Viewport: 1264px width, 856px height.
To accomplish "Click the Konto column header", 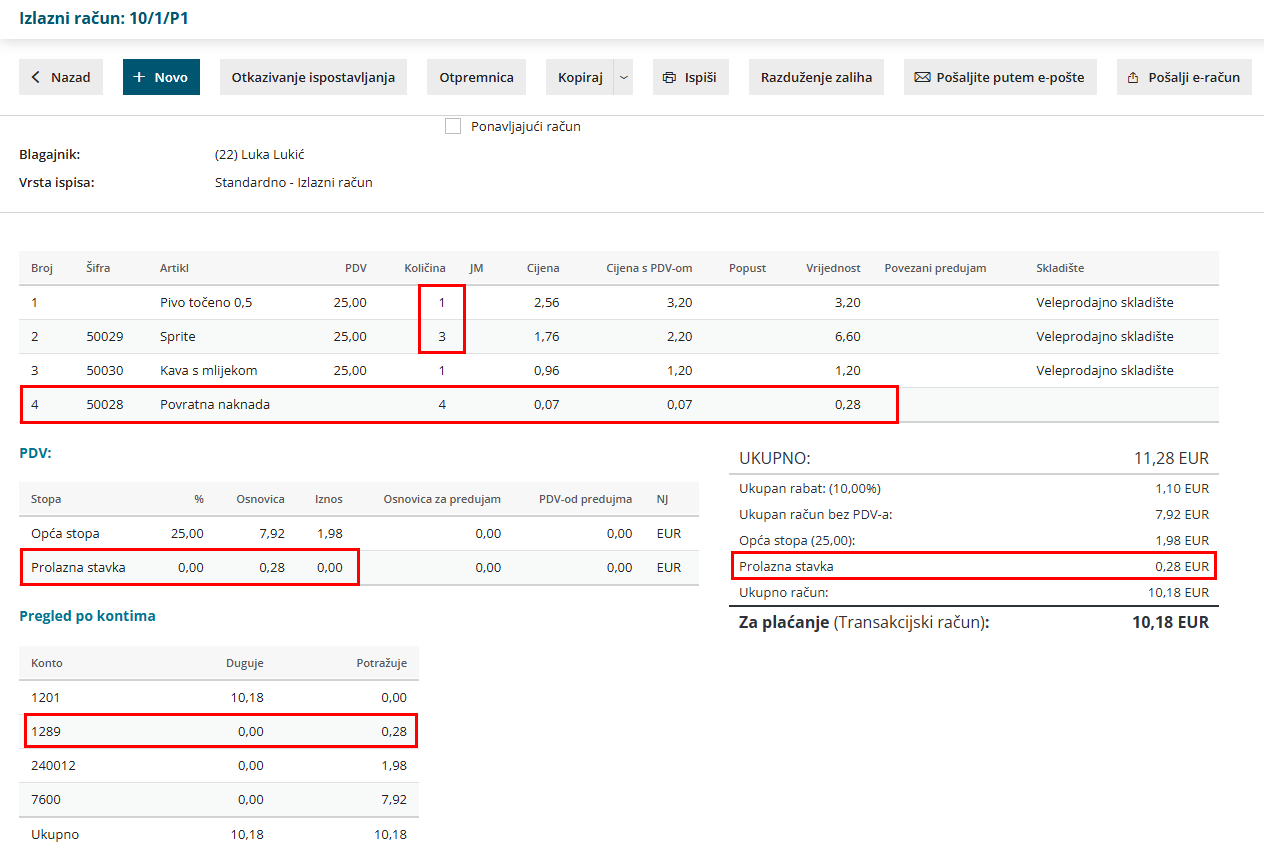I will pyautogui.click(x=46, y=663).
